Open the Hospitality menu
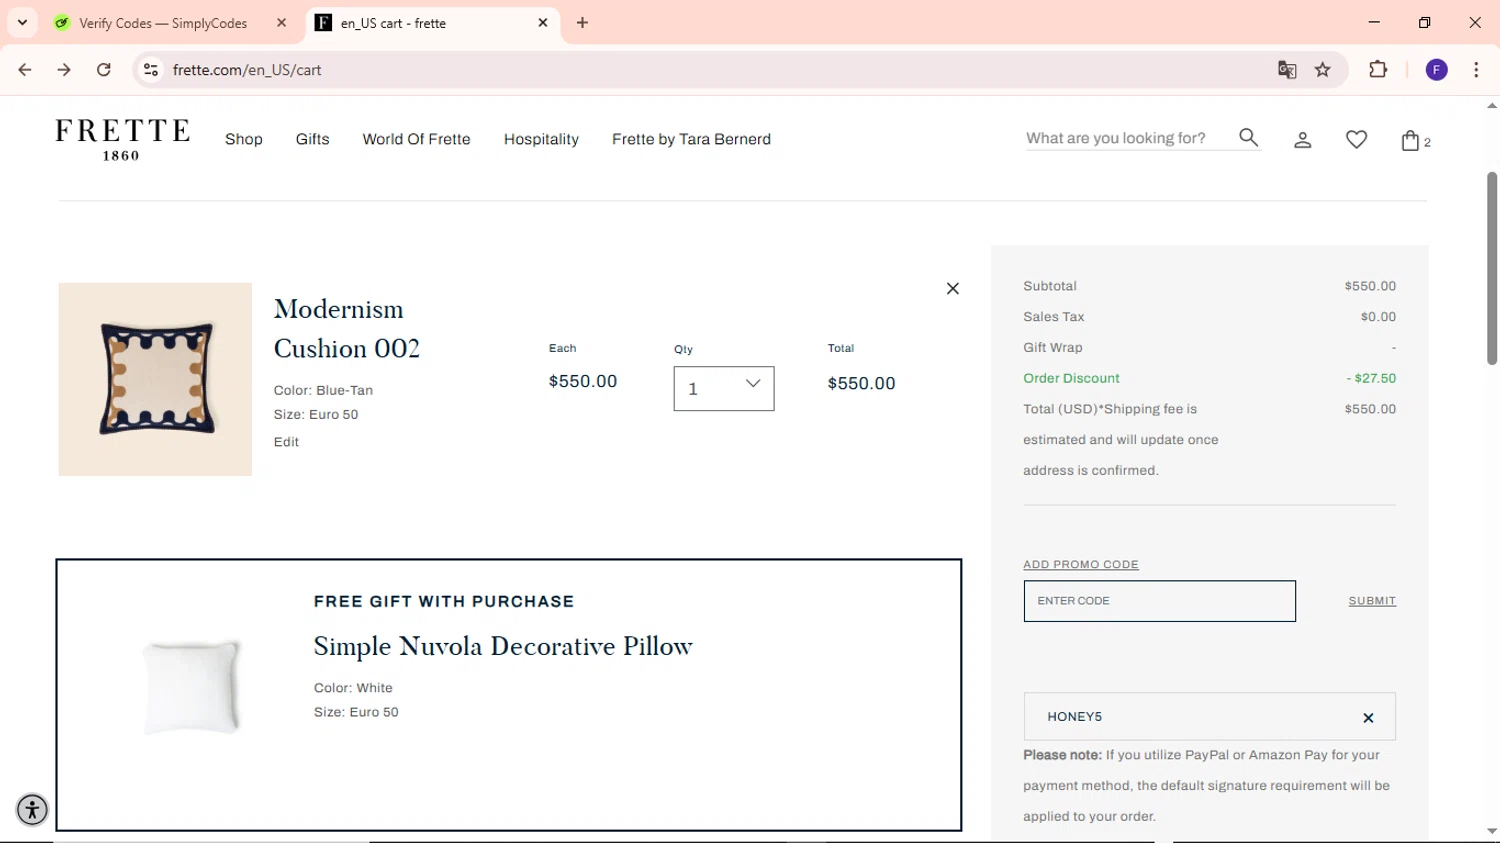This screenshot has height=843, width=1500. [541, 140]
